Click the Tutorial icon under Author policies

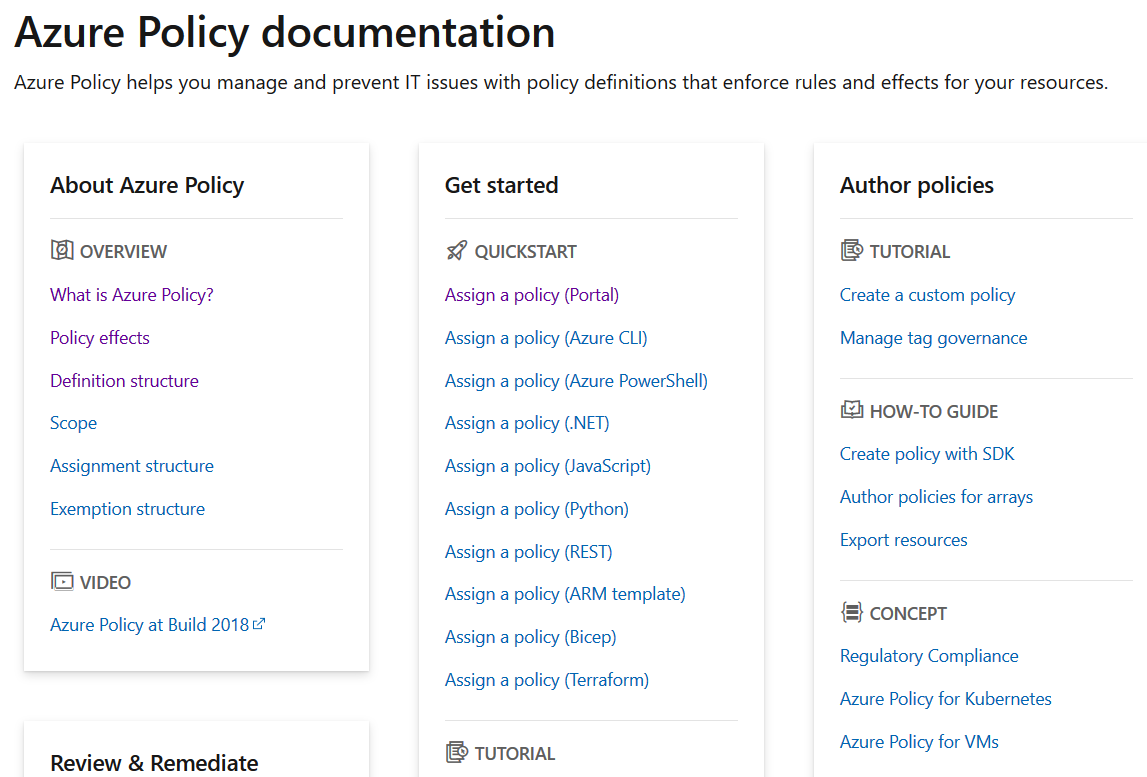coord(852,250)
